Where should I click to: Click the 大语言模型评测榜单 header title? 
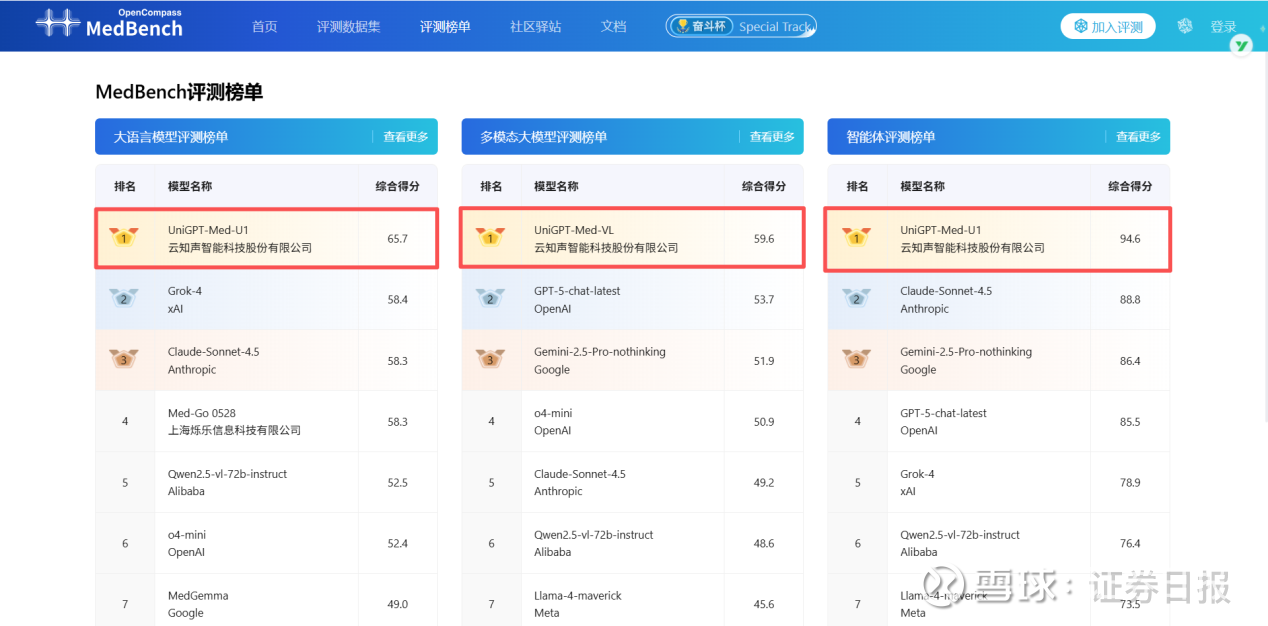[171, 137]
